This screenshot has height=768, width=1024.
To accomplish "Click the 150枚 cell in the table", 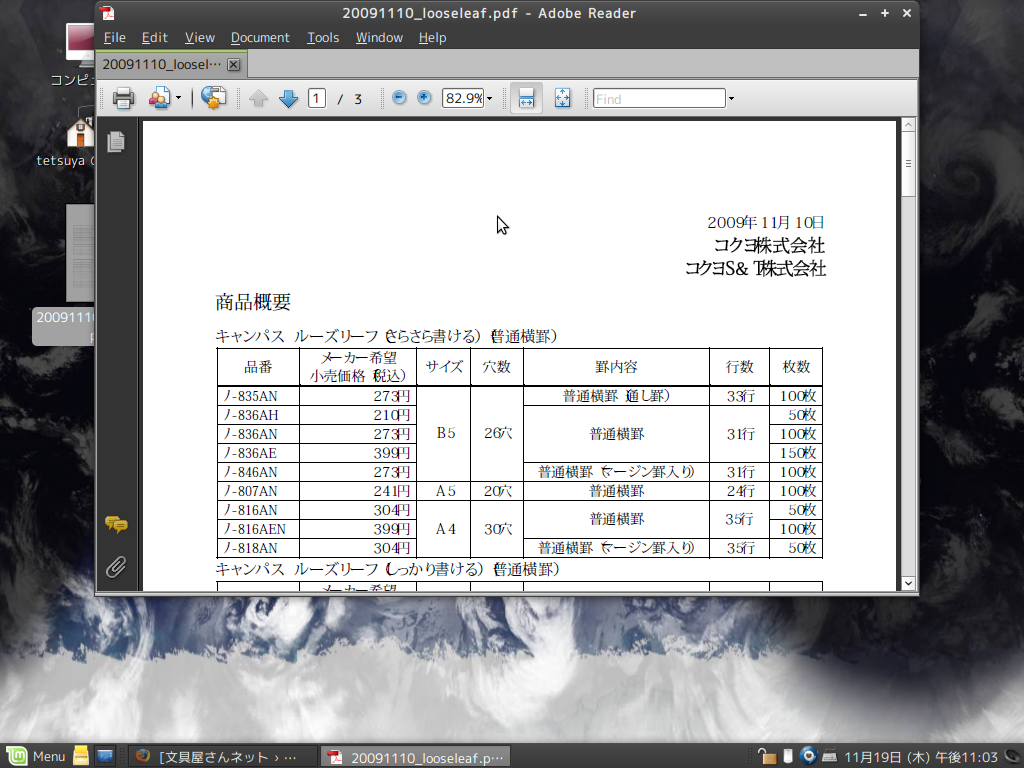I will tap(798, 453).
